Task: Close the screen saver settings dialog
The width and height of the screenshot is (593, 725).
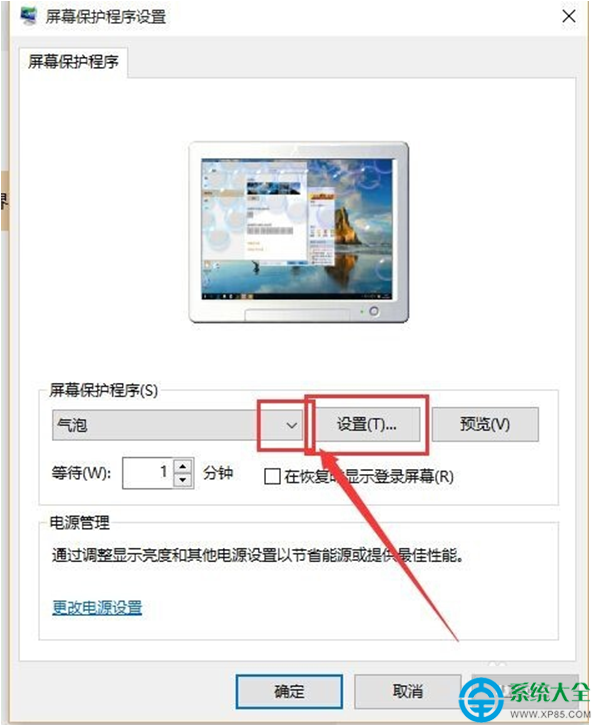Action: click(569, 16)
